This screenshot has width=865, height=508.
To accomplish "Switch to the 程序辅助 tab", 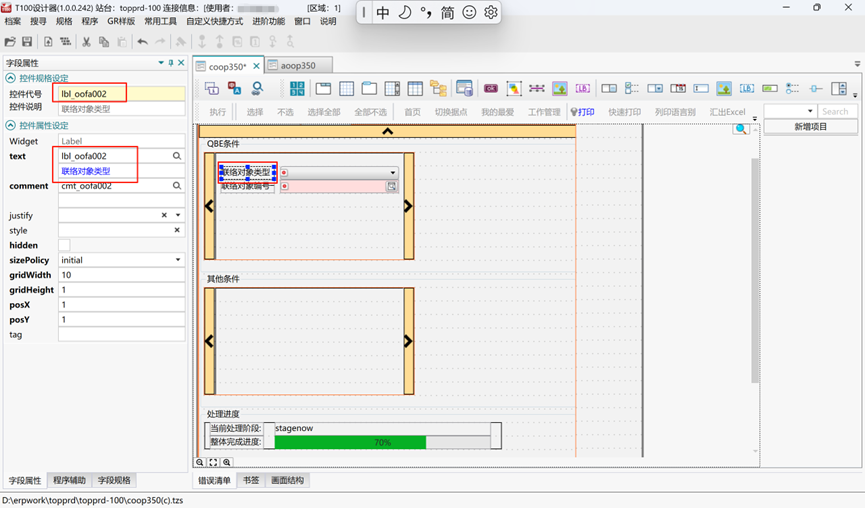I will (70, 480).
